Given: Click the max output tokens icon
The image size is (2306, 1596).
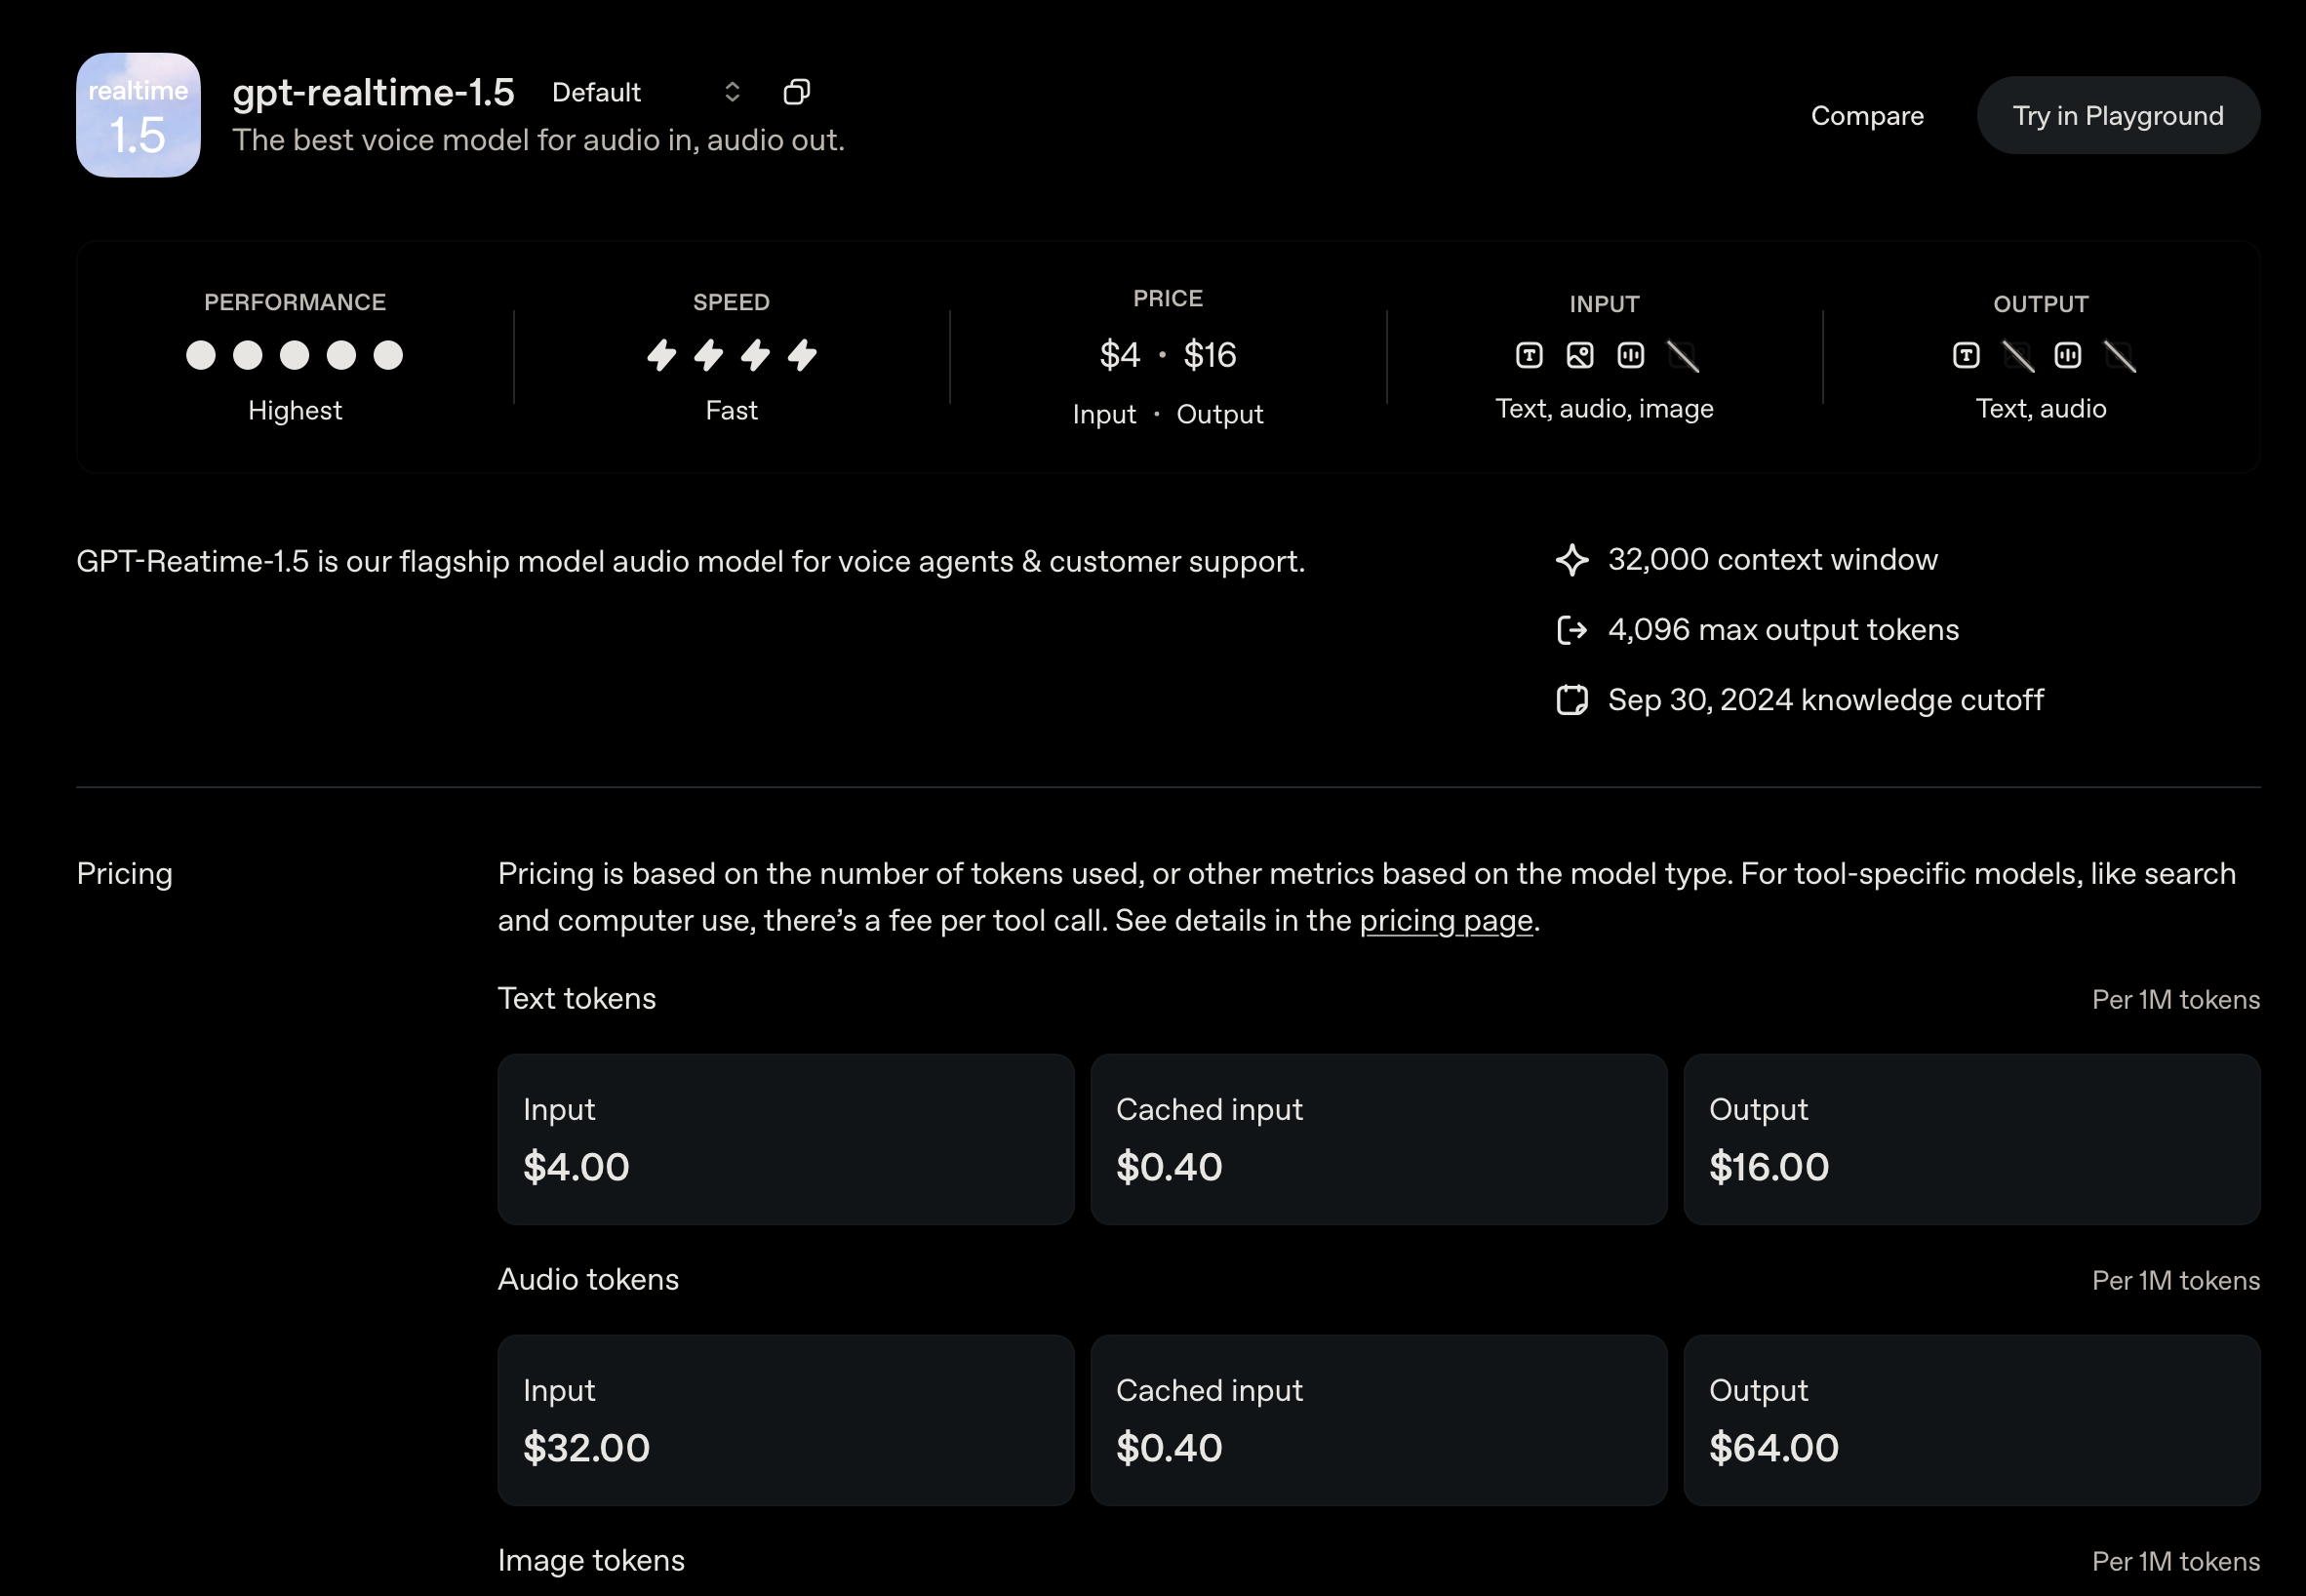Looking at the screenshot, I should point(1572,630).
